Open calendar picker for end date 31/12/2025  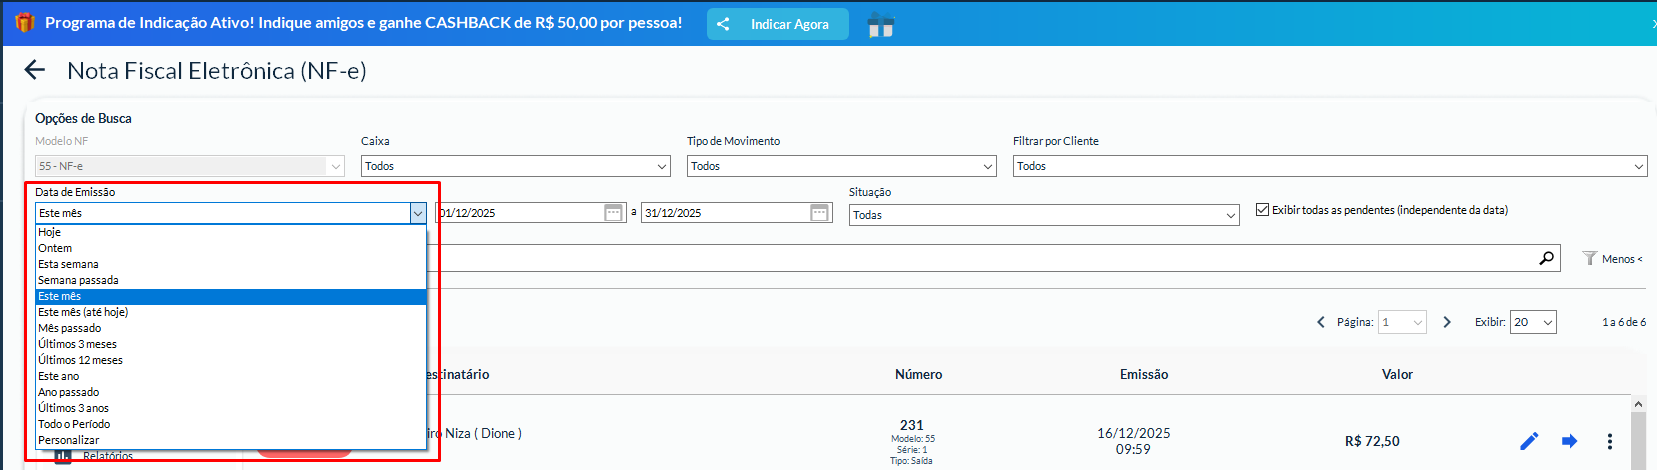point(820,213)
